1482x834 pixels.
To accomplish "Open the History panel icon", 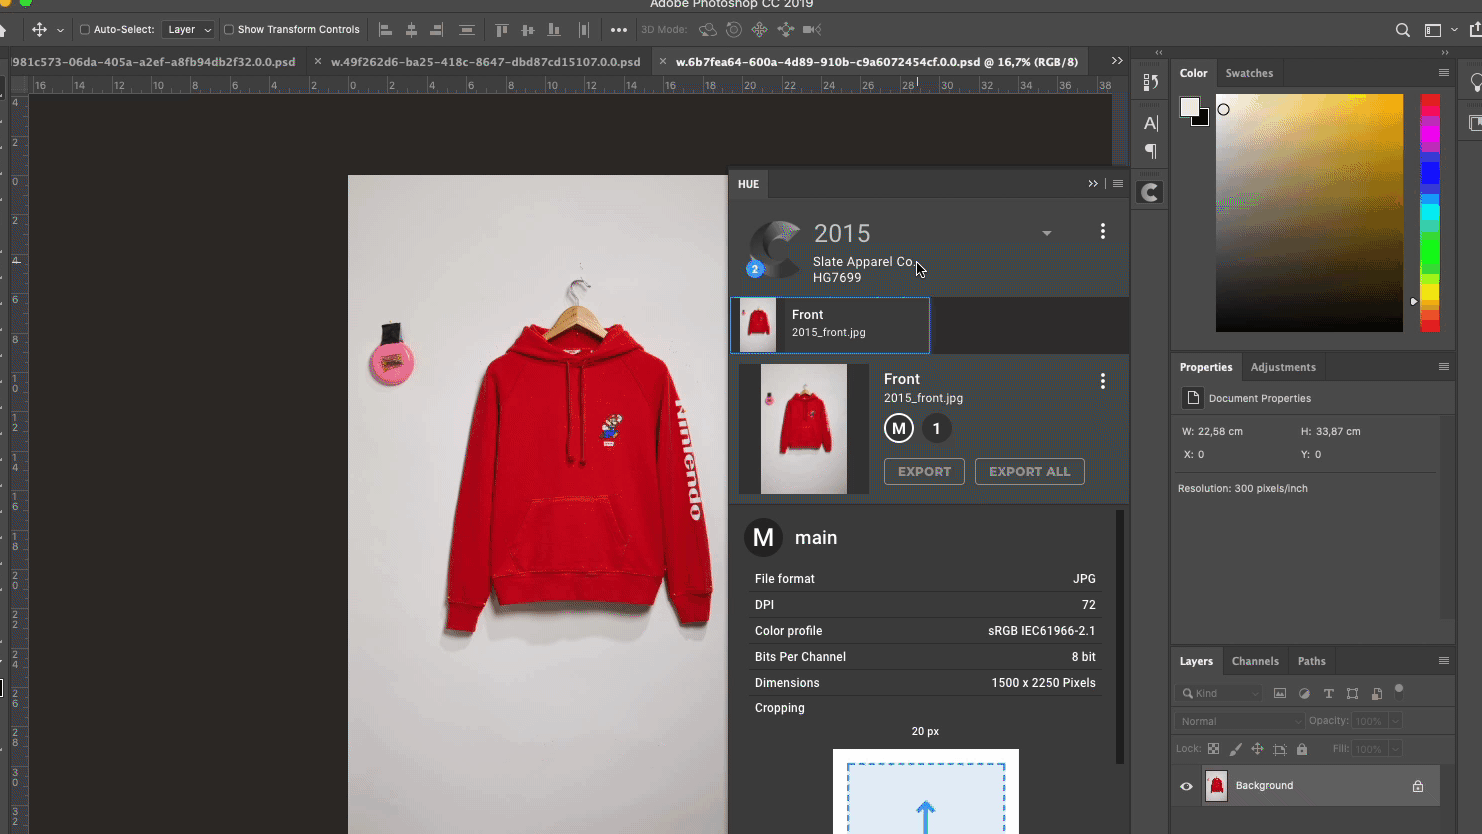I will click(x=1151, y=82).
